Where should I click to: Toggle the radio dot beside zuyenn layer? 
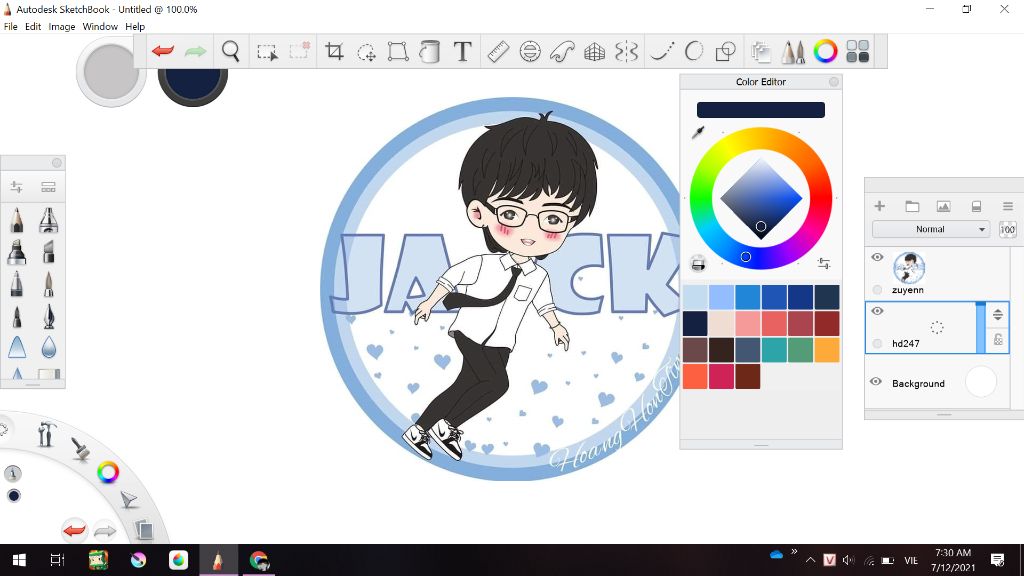877,289
